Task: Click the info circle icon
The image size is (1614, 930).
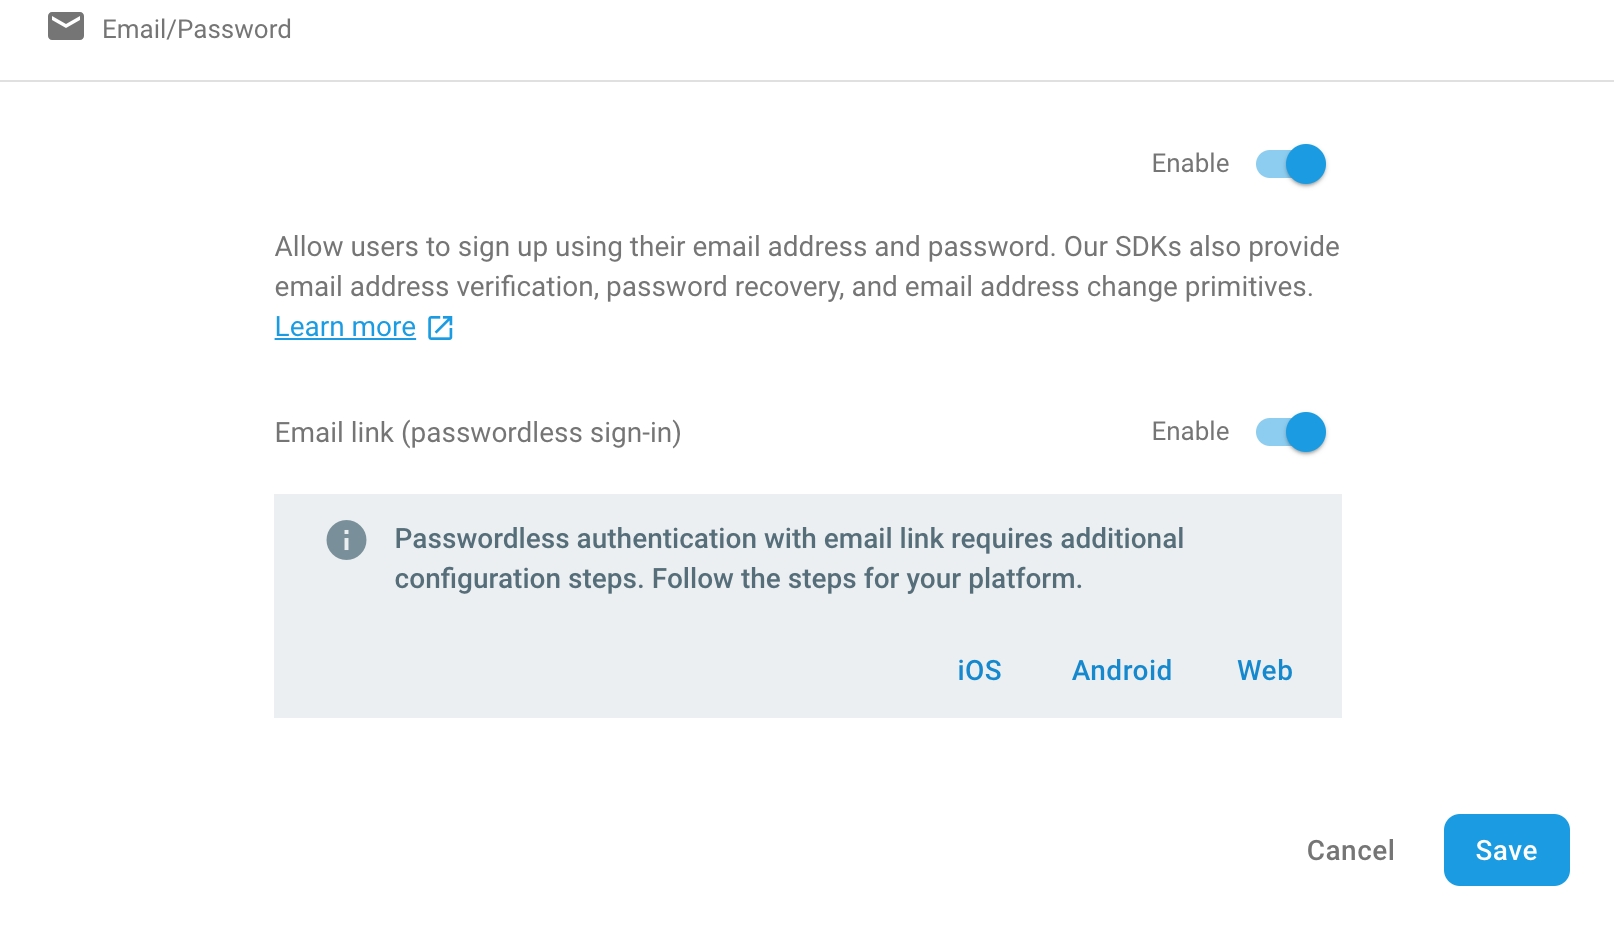Action: tap(346, 540)
